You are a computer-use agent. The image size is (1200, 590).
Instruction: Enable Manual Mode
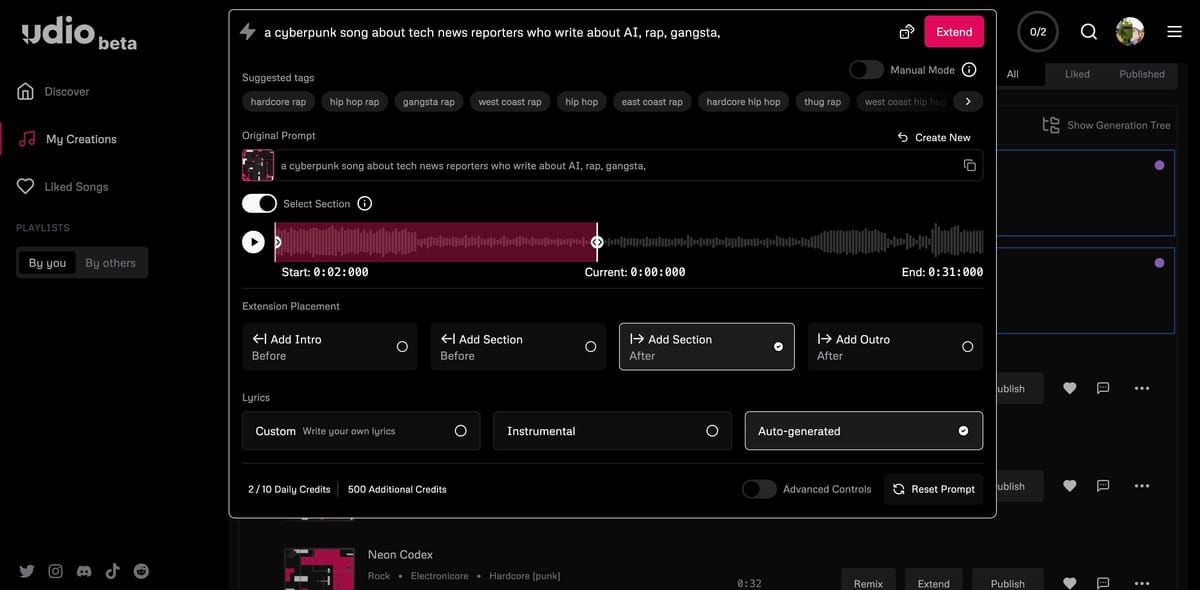pyautogui.click(x=865, y=69)
